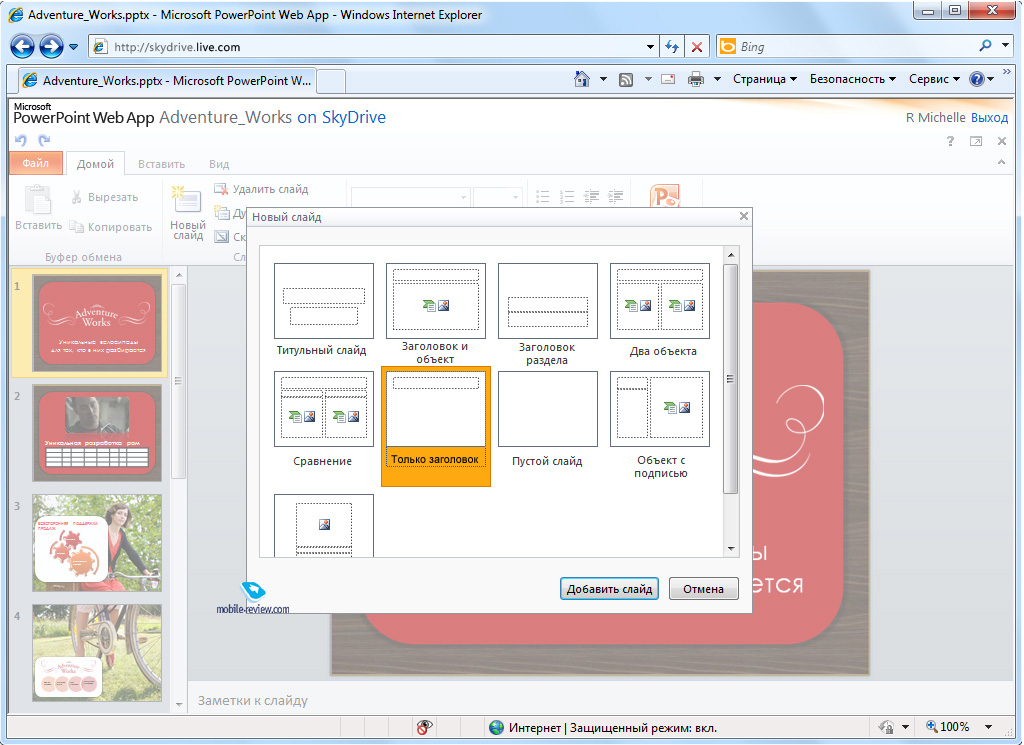Screen dimensions: 1024x745
Task: Click the increase indent icon
Action: tap(616, 197)
